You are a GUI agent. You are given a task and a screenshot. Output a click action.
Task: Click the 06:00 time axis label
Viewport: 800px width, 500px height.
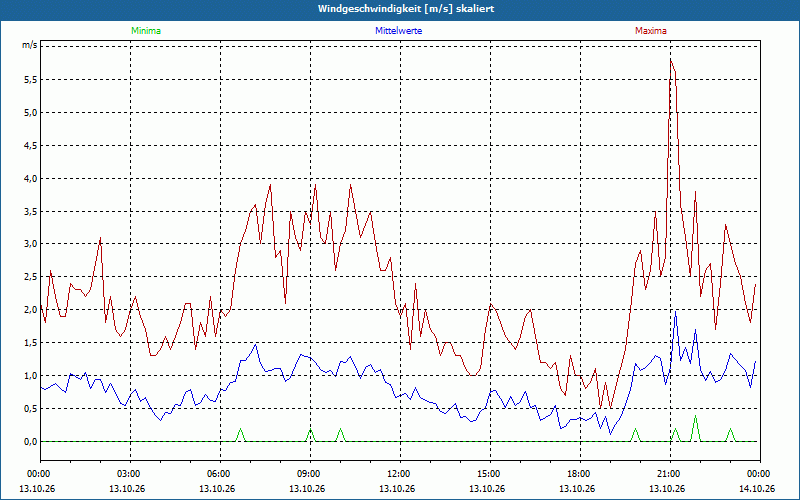click(x=220, y=473)
